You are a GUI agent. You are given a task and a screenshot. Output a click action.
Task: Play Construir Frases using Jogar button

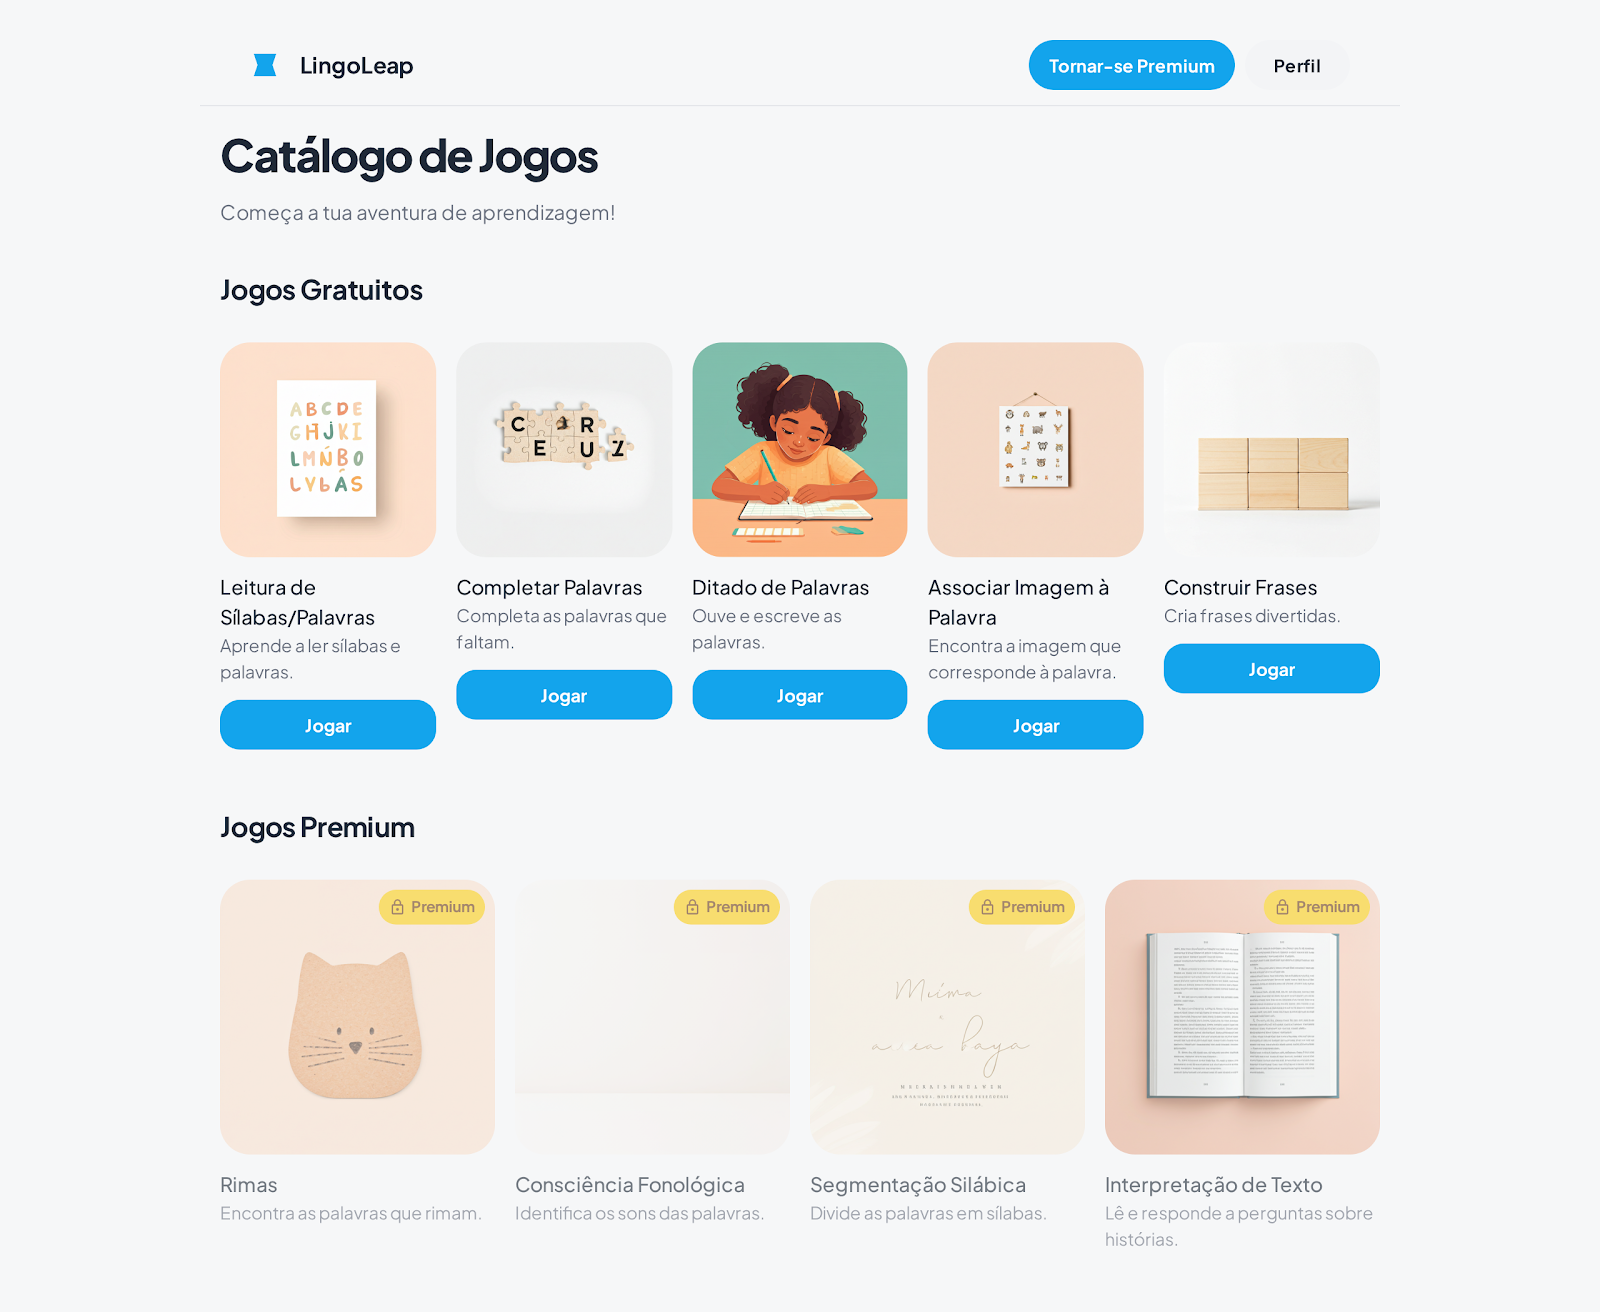coord(1272,669)
